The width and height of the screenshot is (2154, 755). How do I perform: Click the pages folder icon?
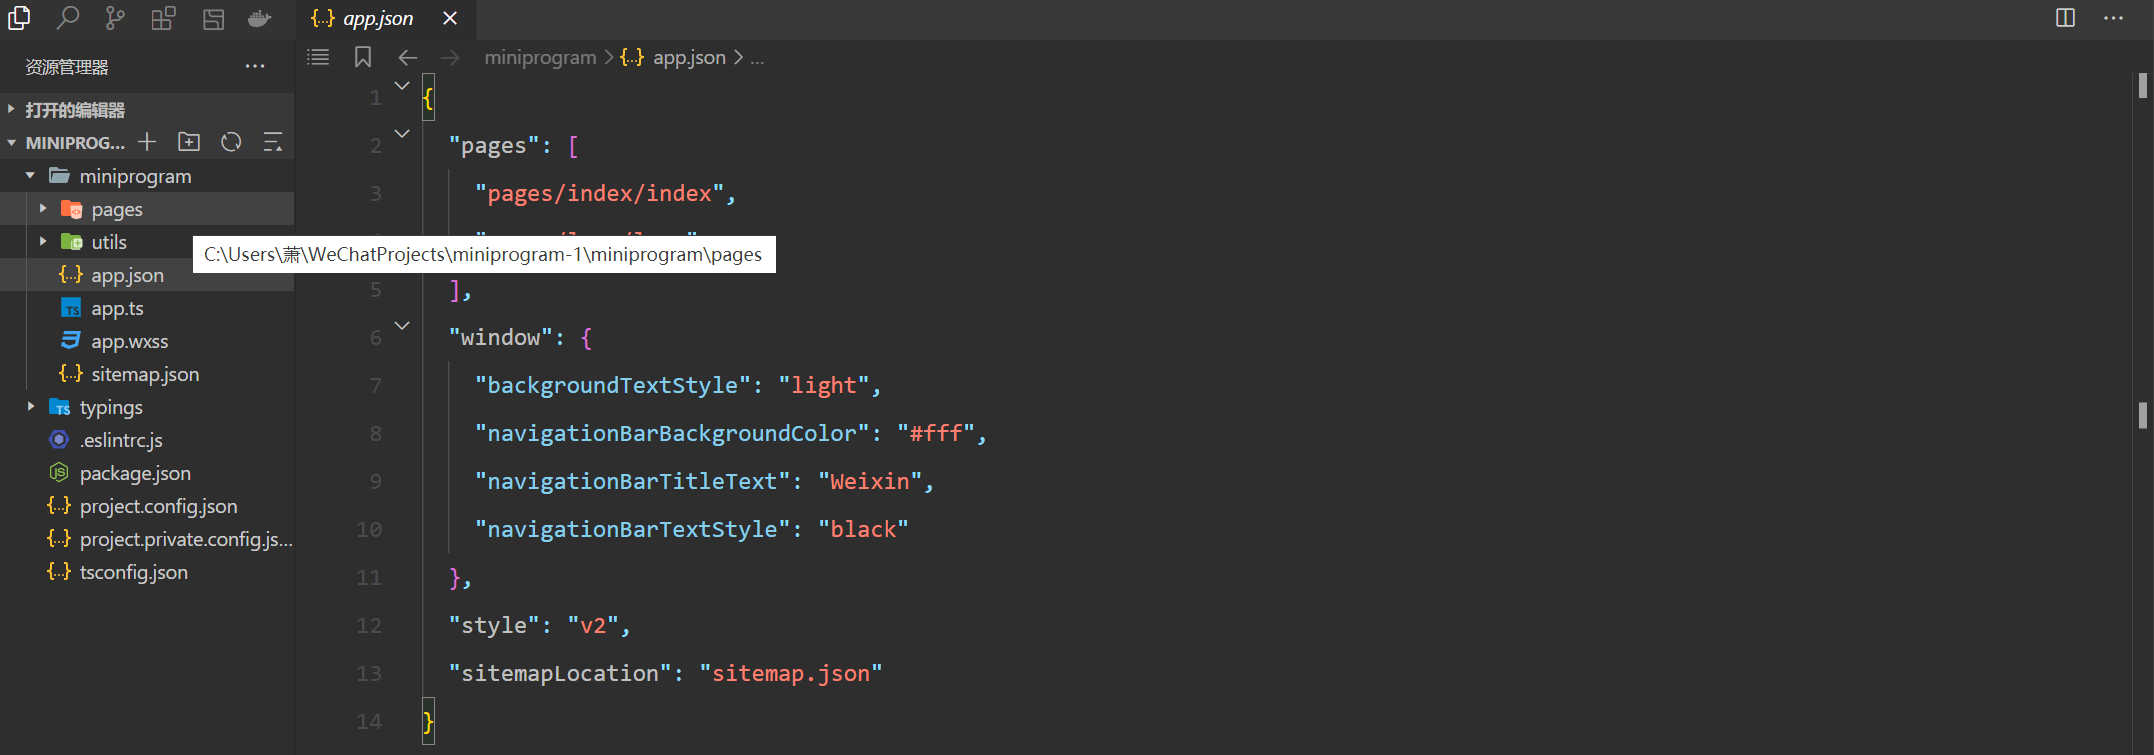(x=71, y=209)
